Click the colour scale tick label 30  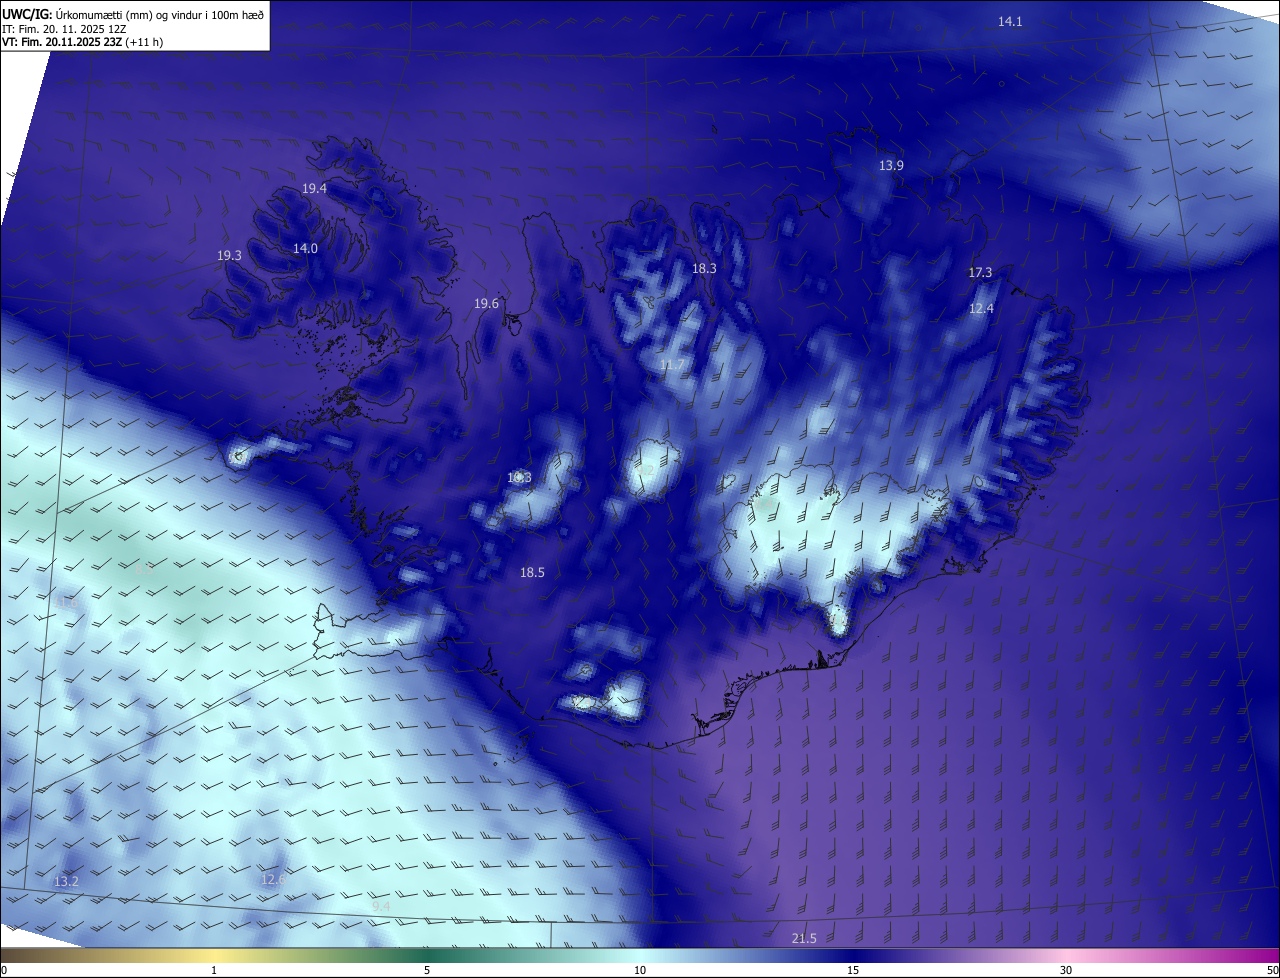pyautogui.click(x=1066, y=970)
